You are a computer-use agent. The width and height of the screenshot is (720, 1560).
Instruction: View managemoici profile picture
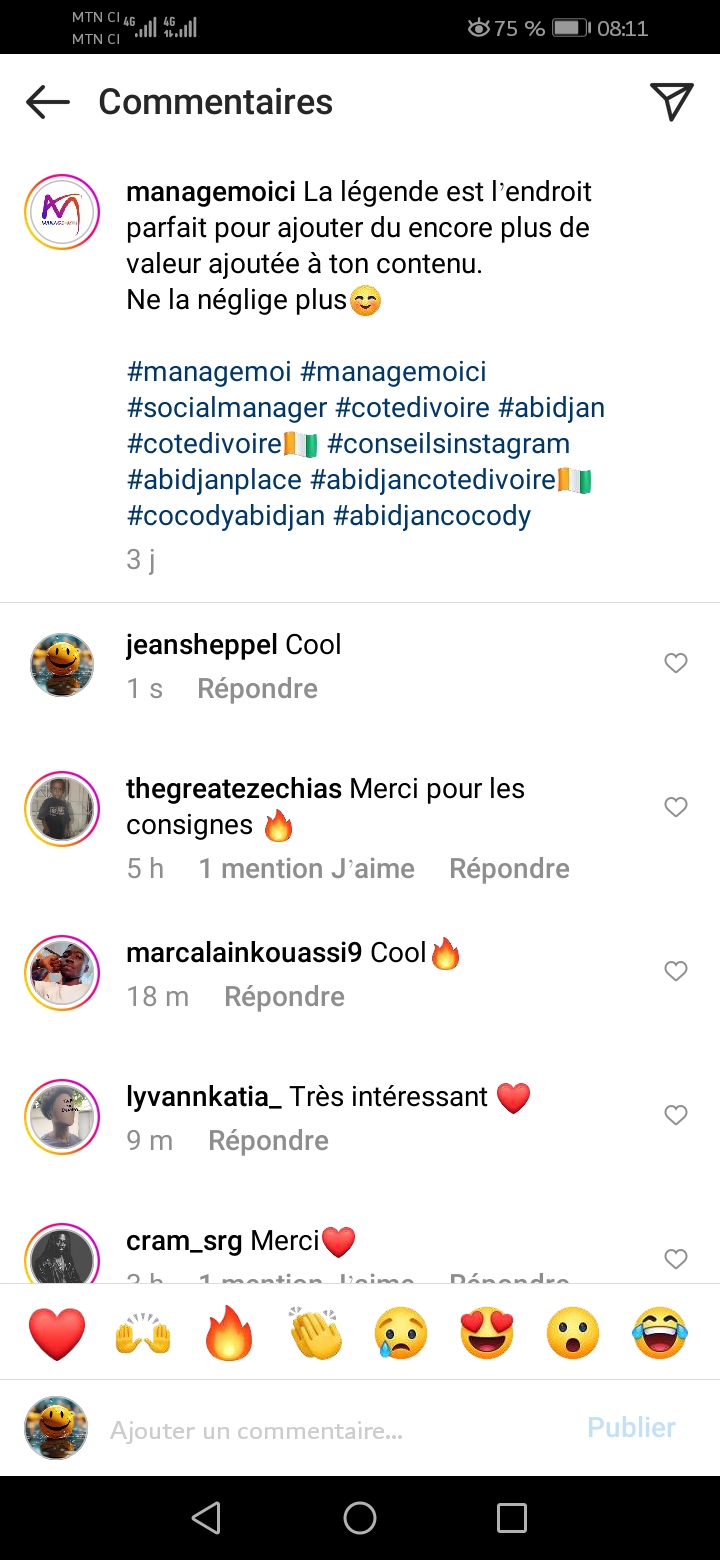click(62, 212)
